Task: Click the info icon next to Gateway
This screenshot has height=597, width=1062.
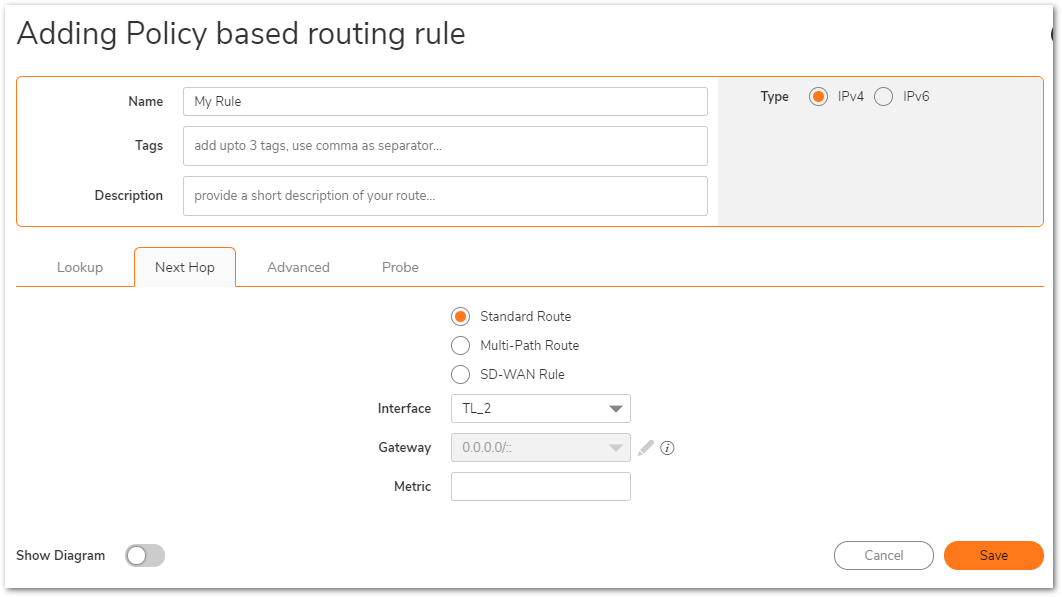Action: point(667,448)
